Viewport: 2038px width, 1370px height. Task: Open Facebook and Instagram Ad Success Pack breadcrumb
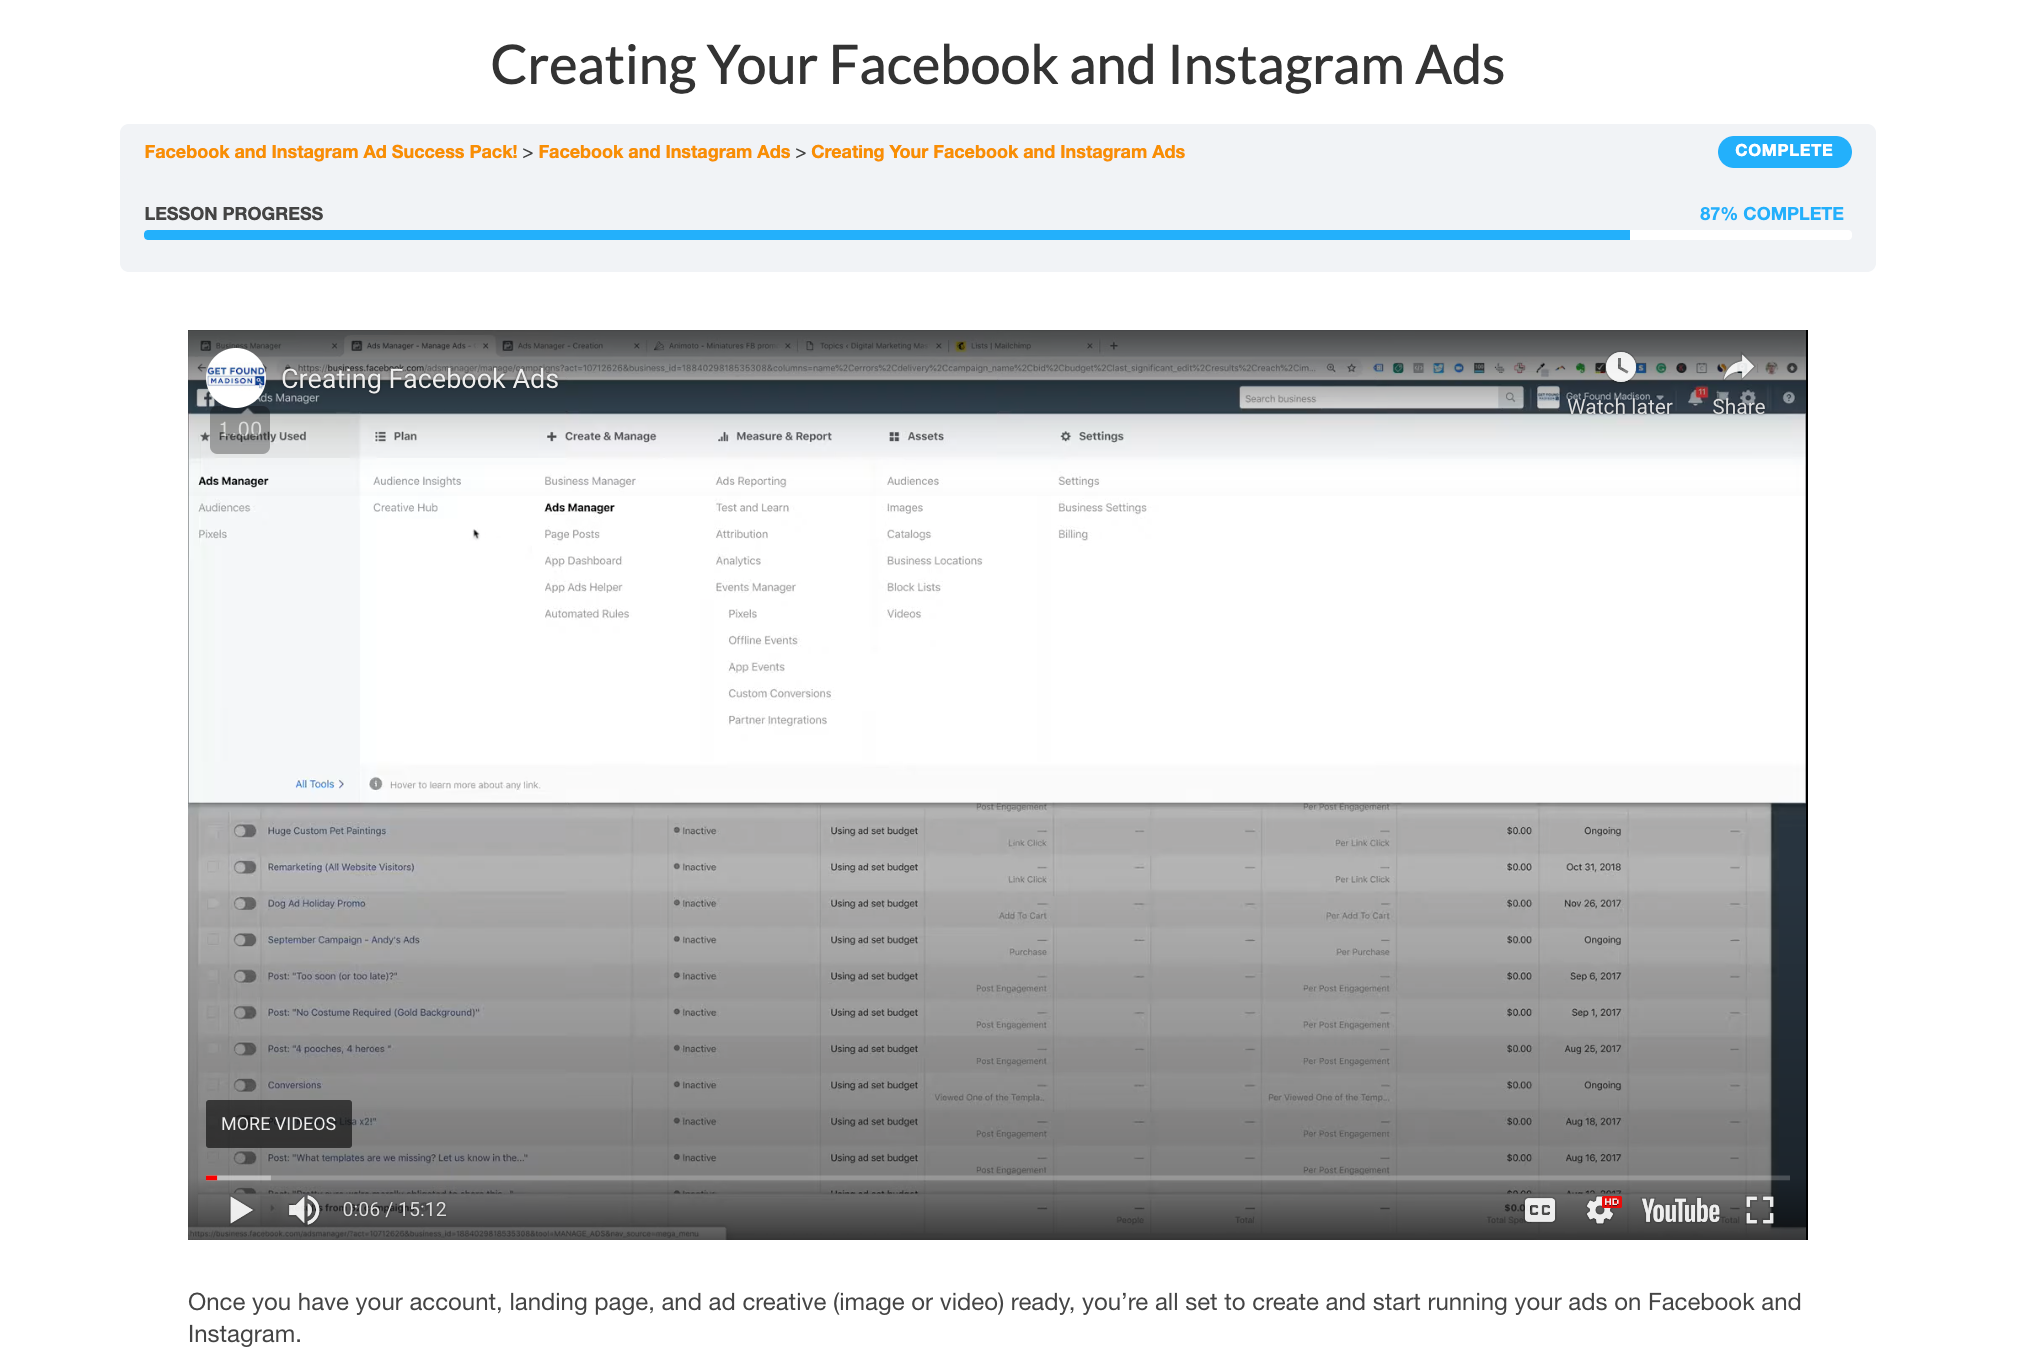[x=330, y=152]
